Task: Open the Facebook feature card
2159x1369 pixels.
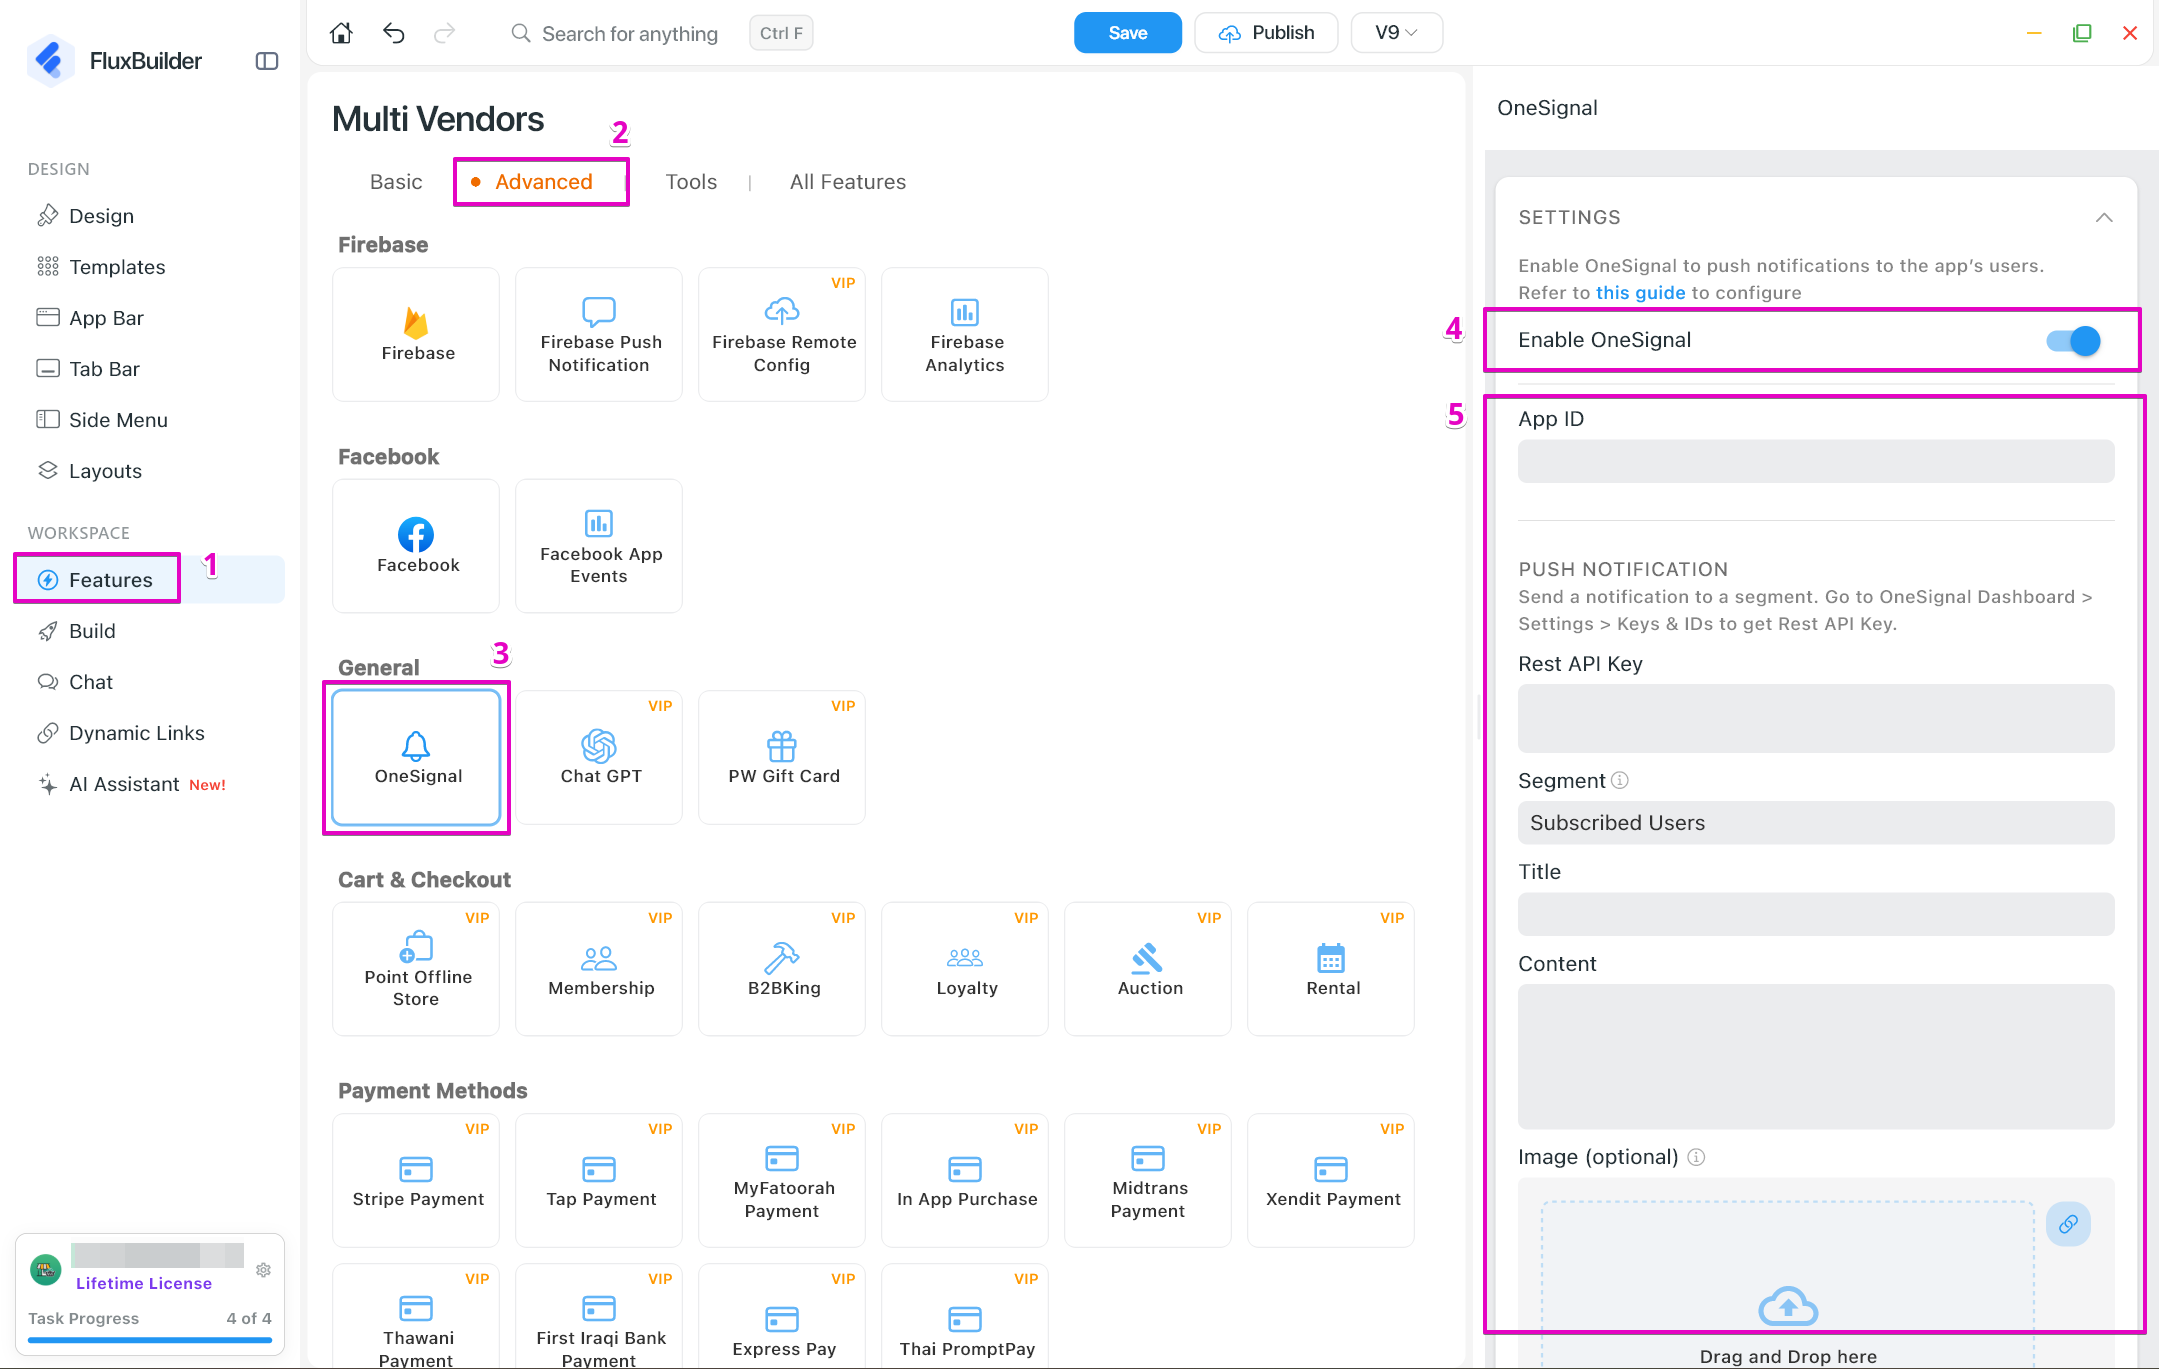Action: coord(416,546)
